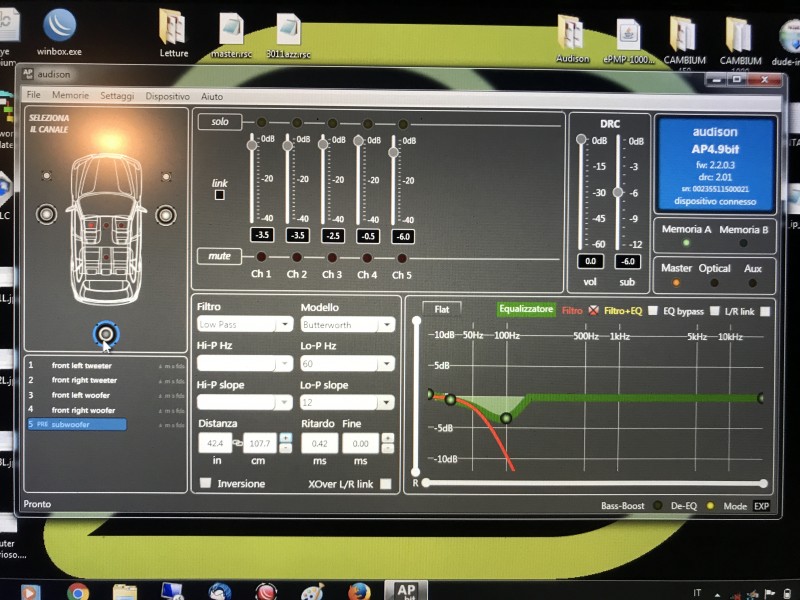Open Firefox from the taskbar
The image size is (800, 600).
coord(360,592)
